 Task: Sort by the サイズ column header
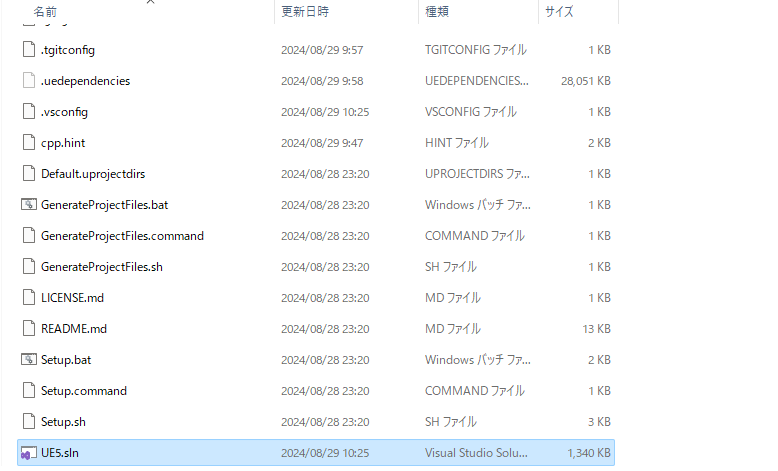[559, 11]
